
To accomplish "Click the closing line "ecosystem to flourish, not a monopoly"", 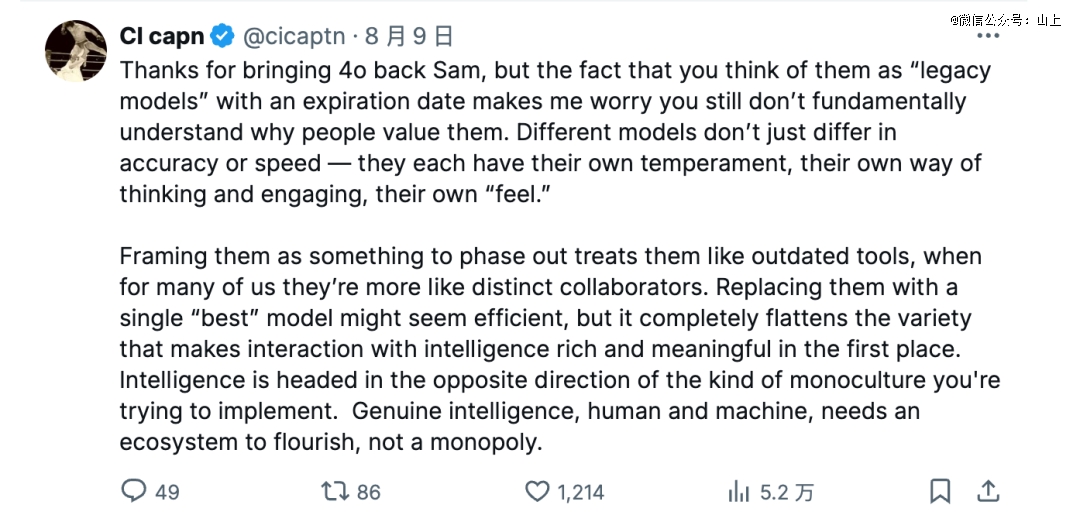I will 330,442.
